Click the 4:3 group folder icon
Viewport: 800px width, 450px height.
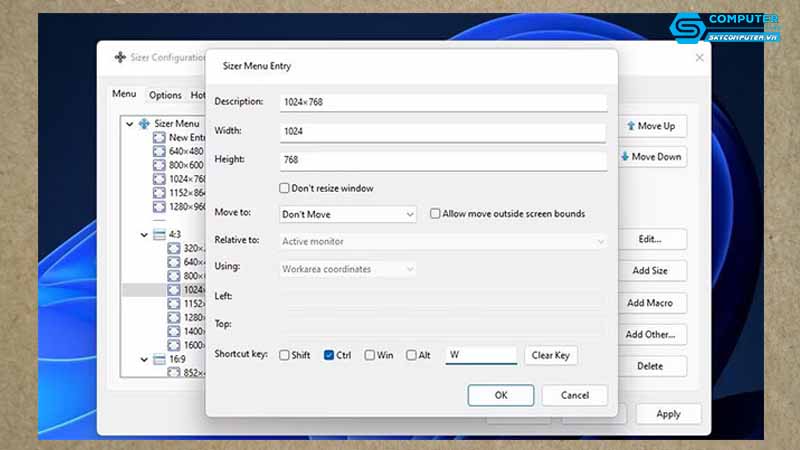point(160,235)
